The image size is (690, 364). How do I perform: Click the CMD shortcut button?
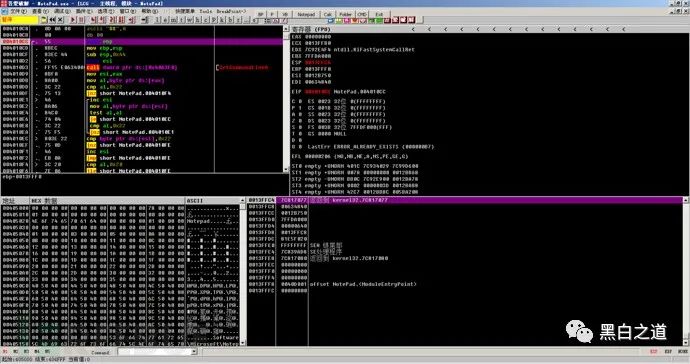point(362,15)
